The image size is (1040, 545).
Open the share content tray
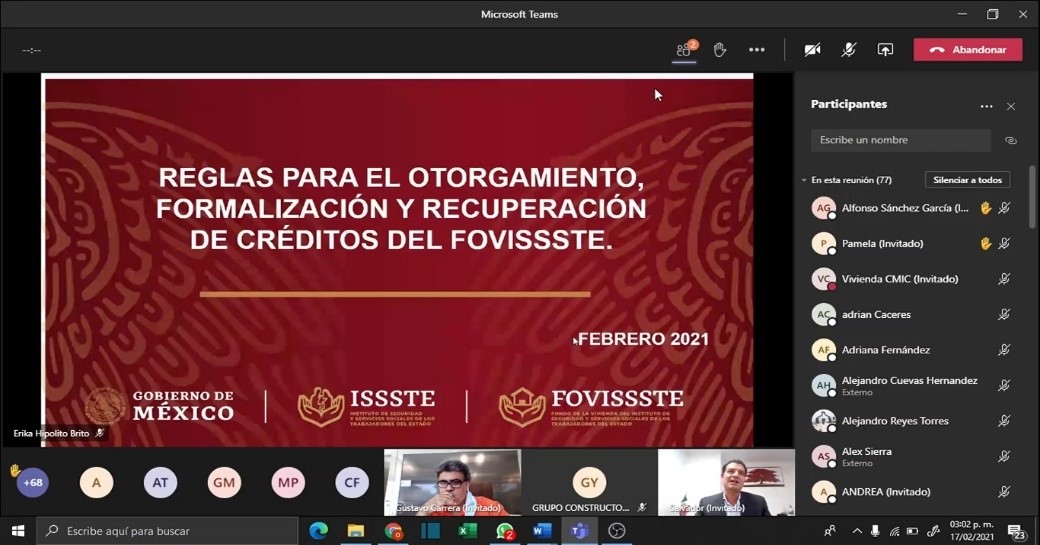[x=885, y=50]
